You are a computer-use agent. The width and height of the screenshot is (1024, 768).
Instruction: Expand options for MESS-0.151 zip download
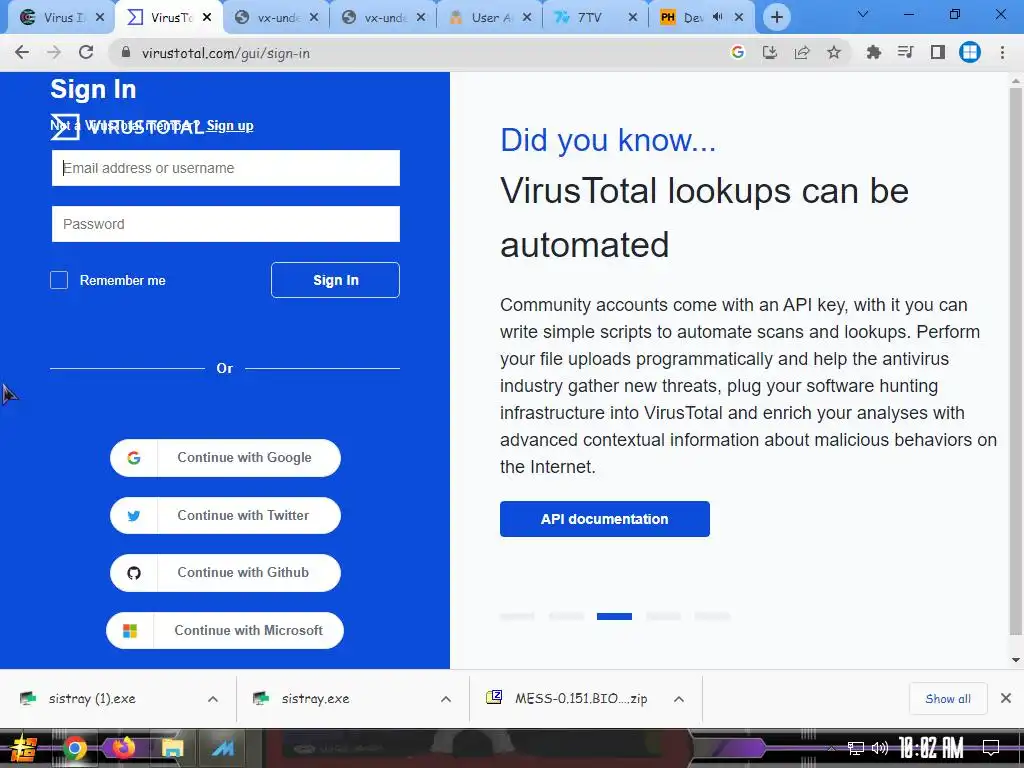click(x=679, y=699)
